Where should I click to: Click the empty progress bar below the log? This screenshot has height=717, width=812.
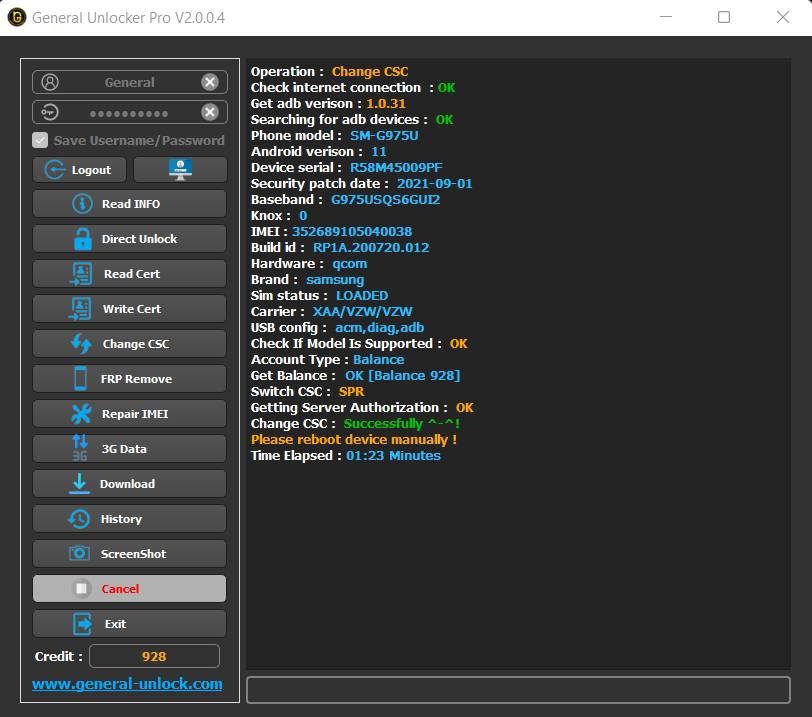[x=518, y=690]
